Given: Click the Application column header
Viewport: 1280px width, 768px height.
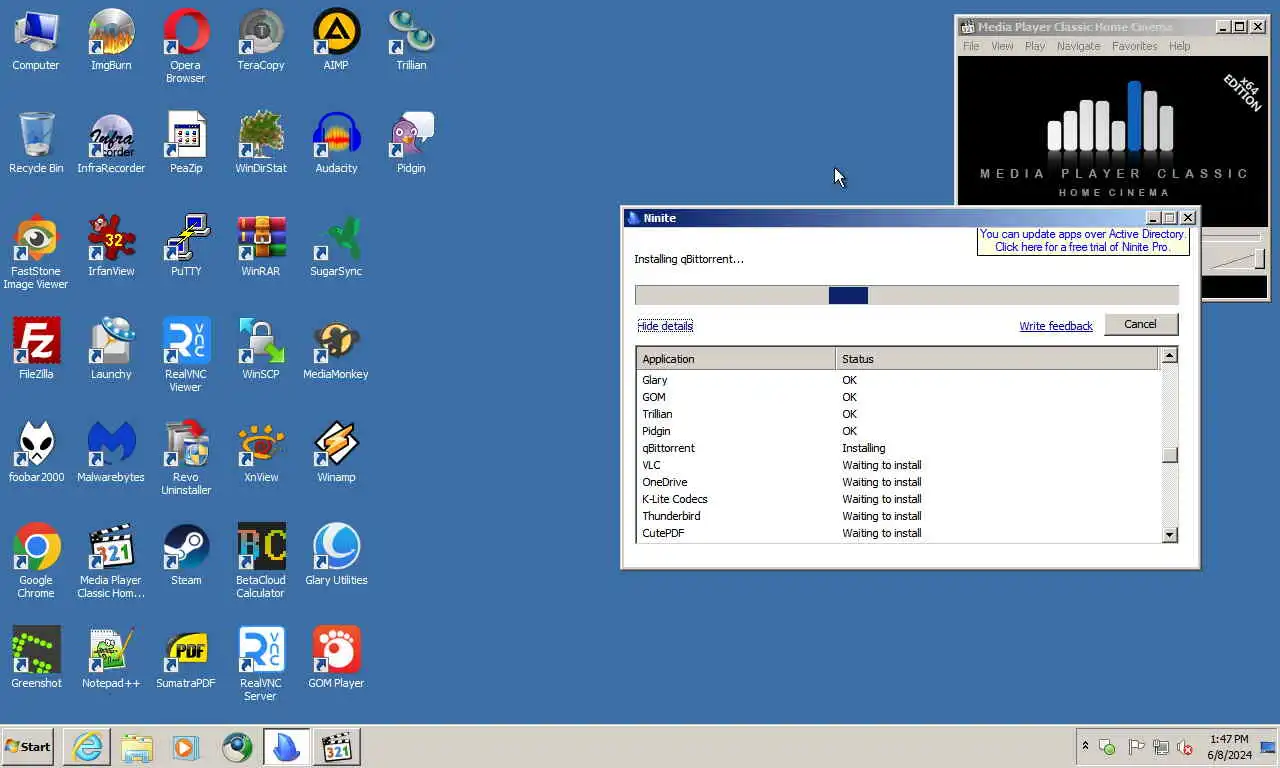Looking at the screenshot, I should 736,359.
